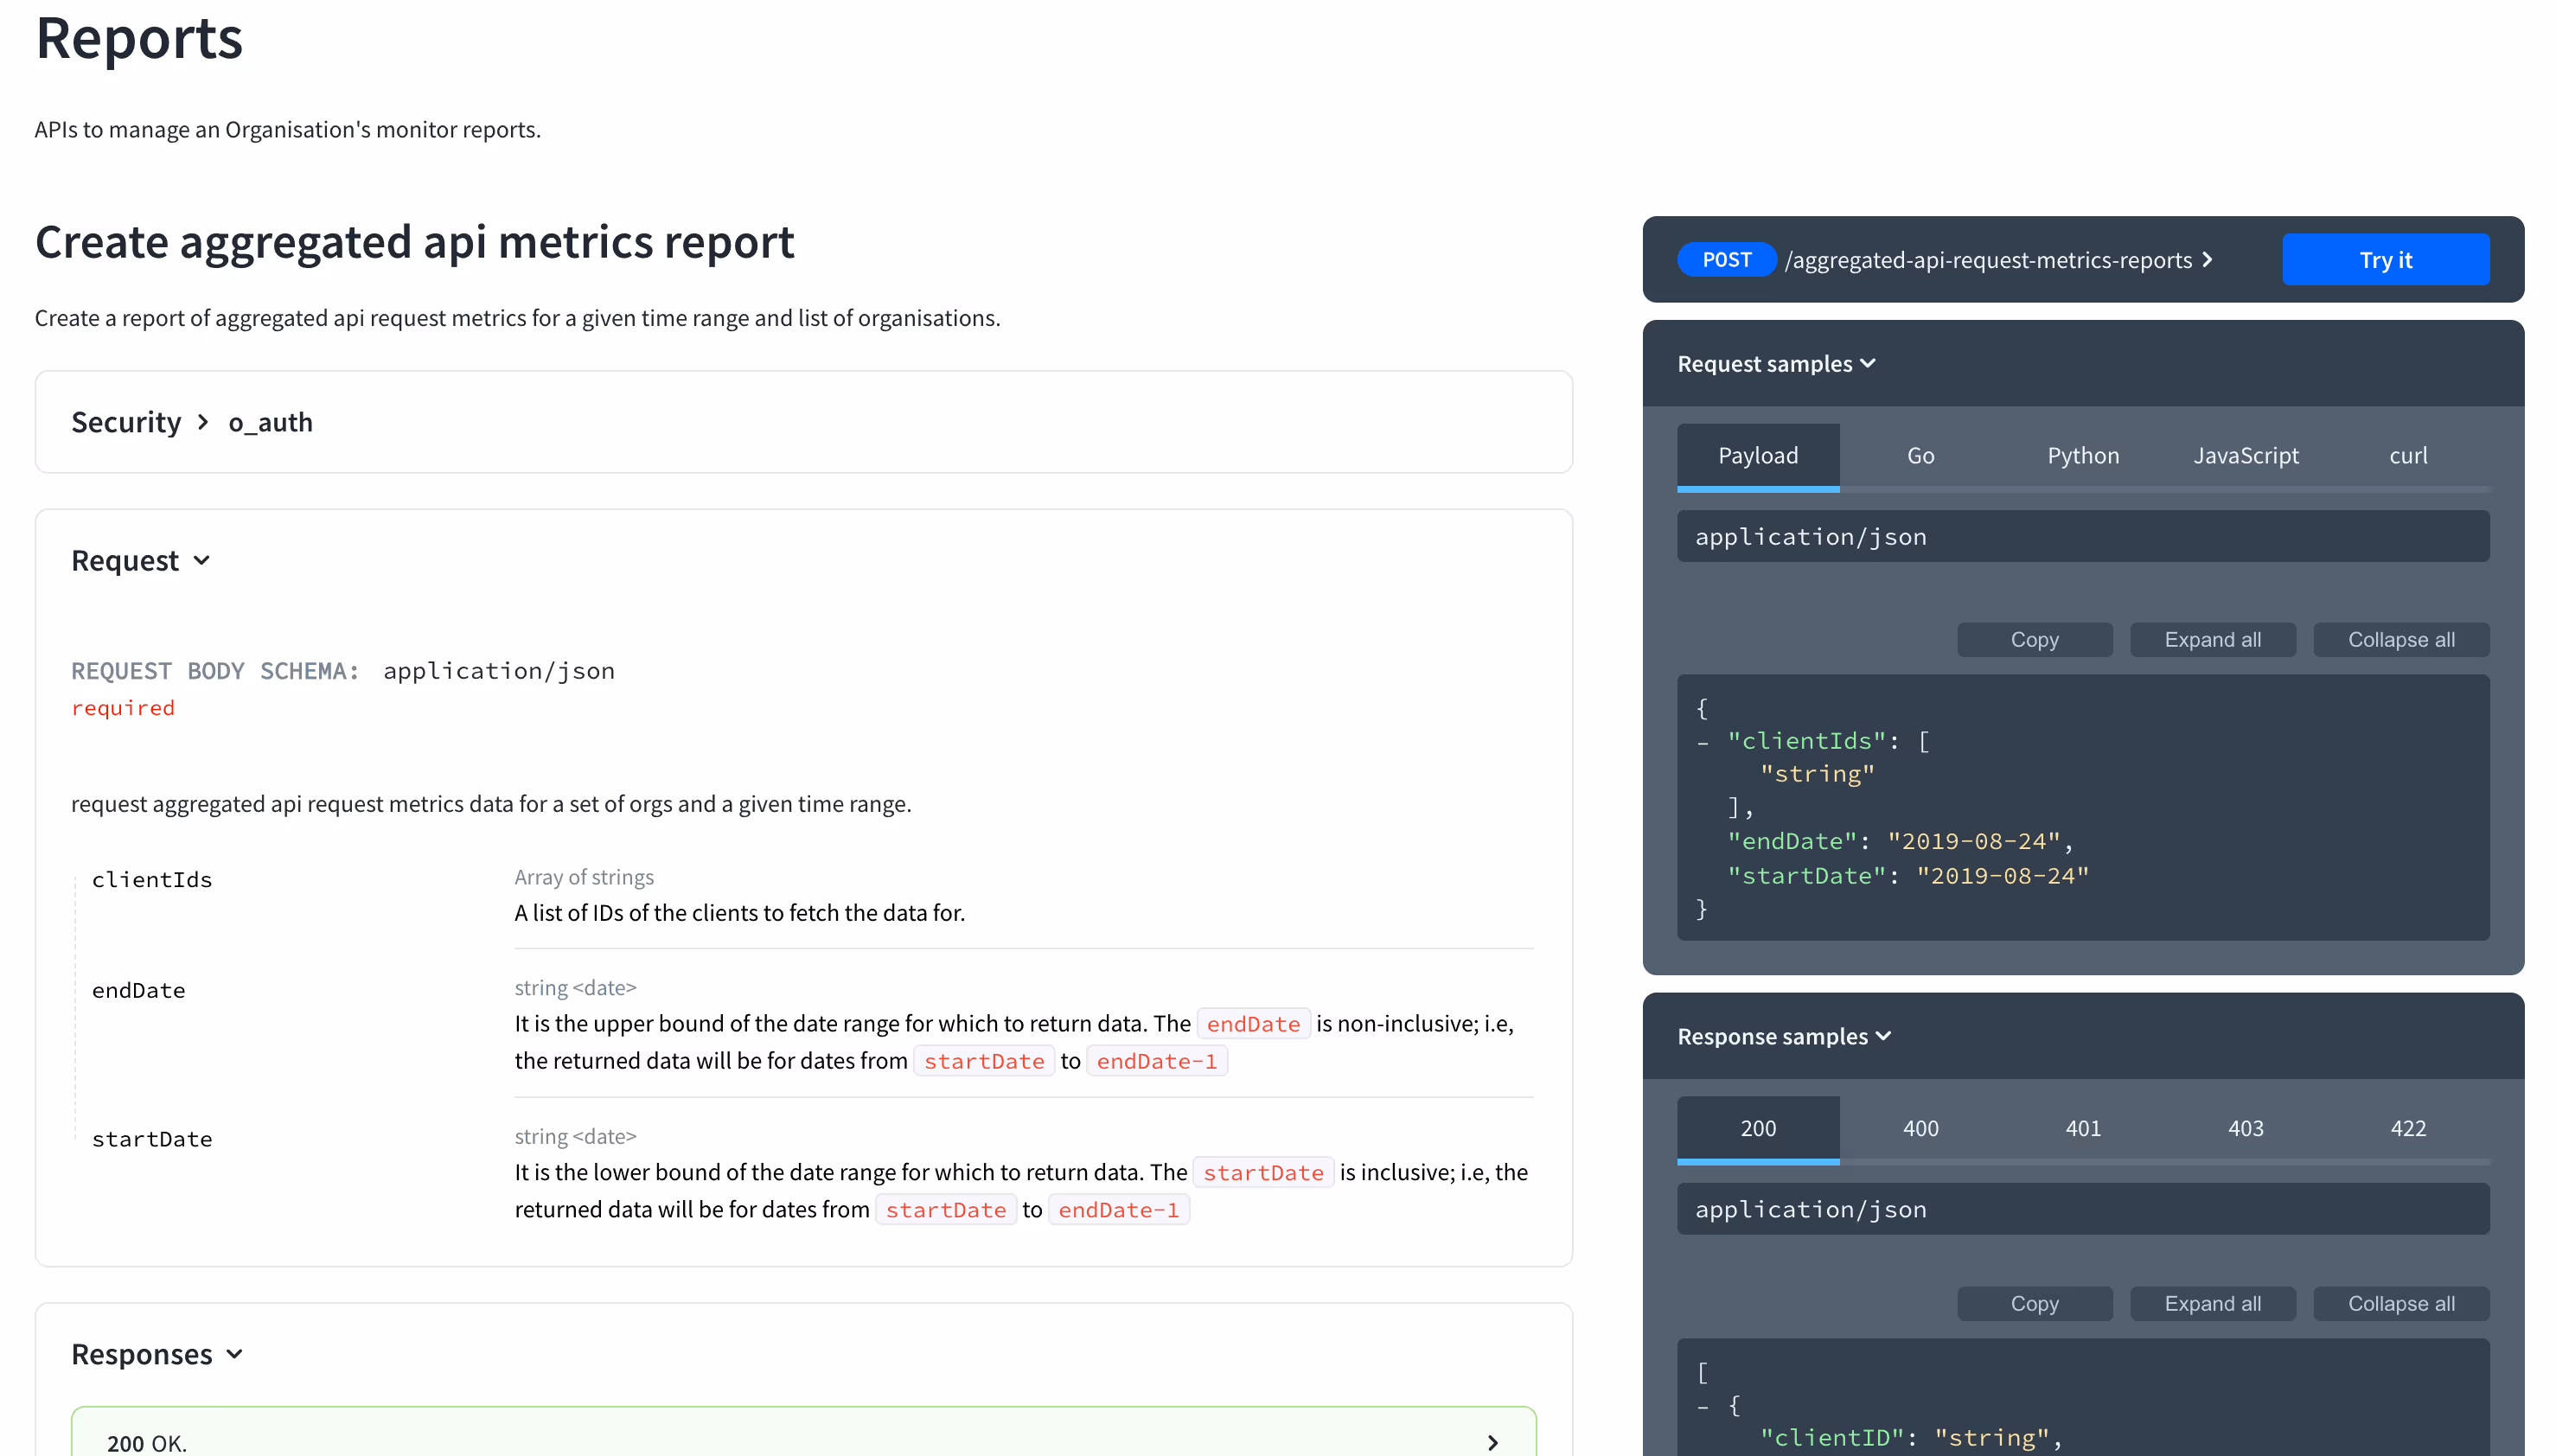Image resolution: width=2556 pixels, height=1456 pixels.
Task: Click the Try it button
Action: 2386,259
